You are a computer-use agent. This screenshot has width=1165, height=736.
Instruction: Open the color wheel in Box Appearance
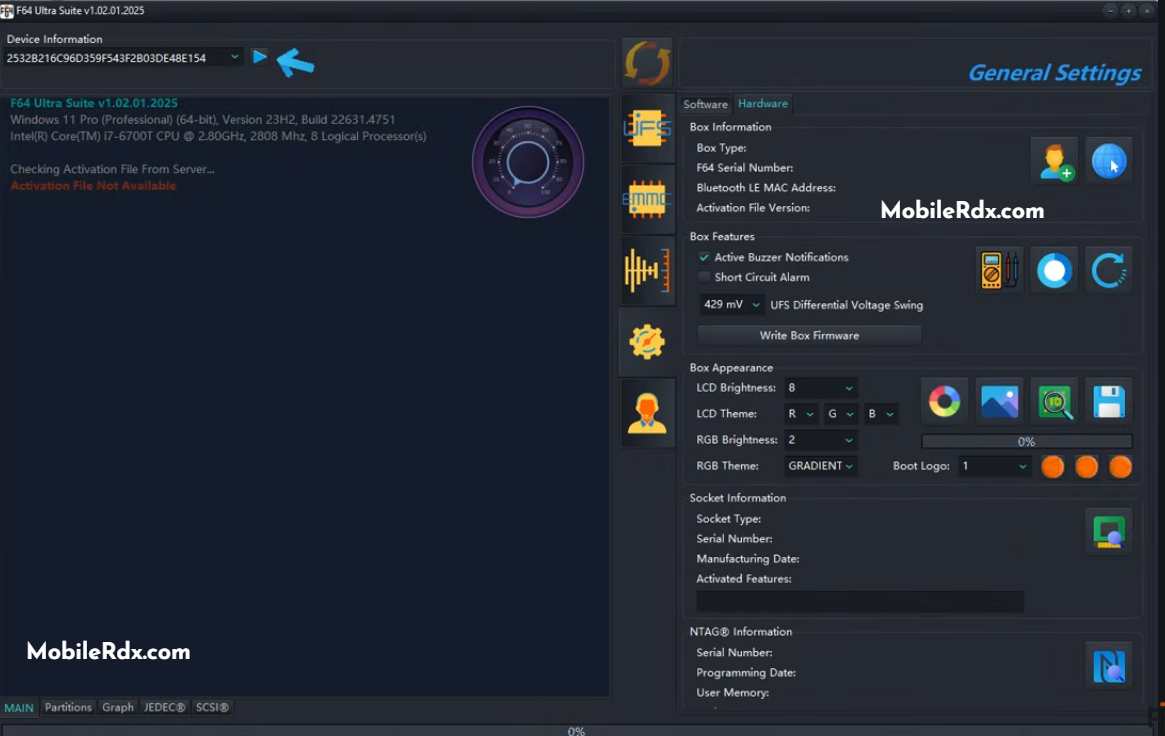[944, 402]
